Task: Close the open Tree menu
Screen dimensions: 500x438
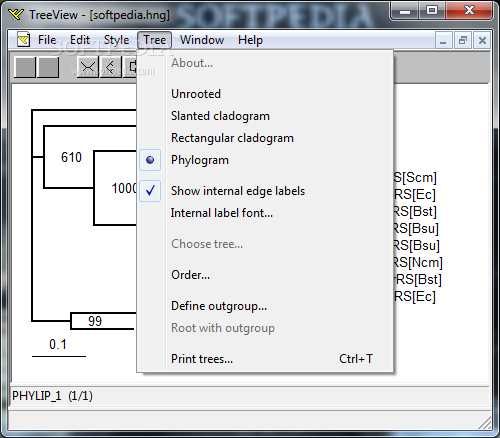Action: 154,40
